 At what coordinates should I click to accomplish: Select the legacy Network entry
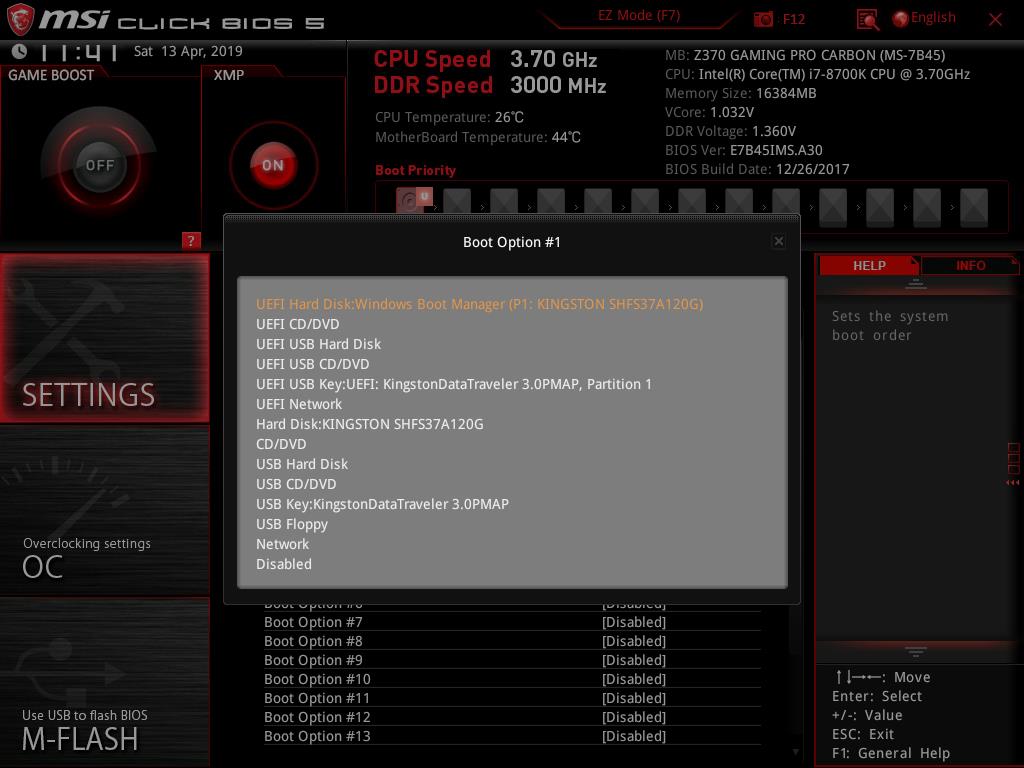(x=282, y=545)
